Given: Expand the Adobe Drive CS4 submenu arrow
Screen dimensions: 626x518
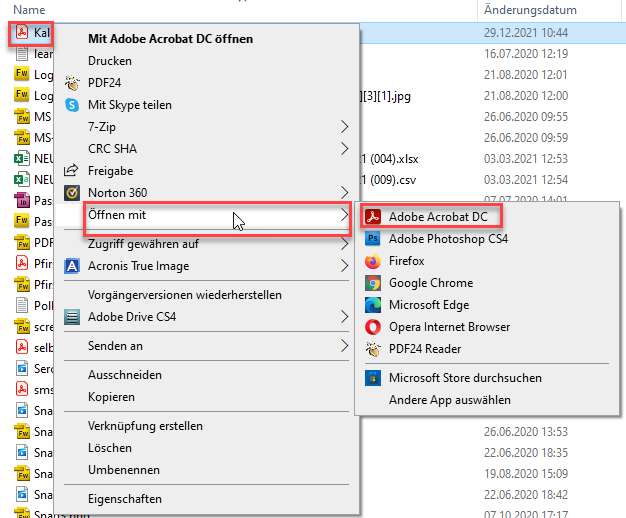Looking at the screenshot, I should click(x=344, y=317).
